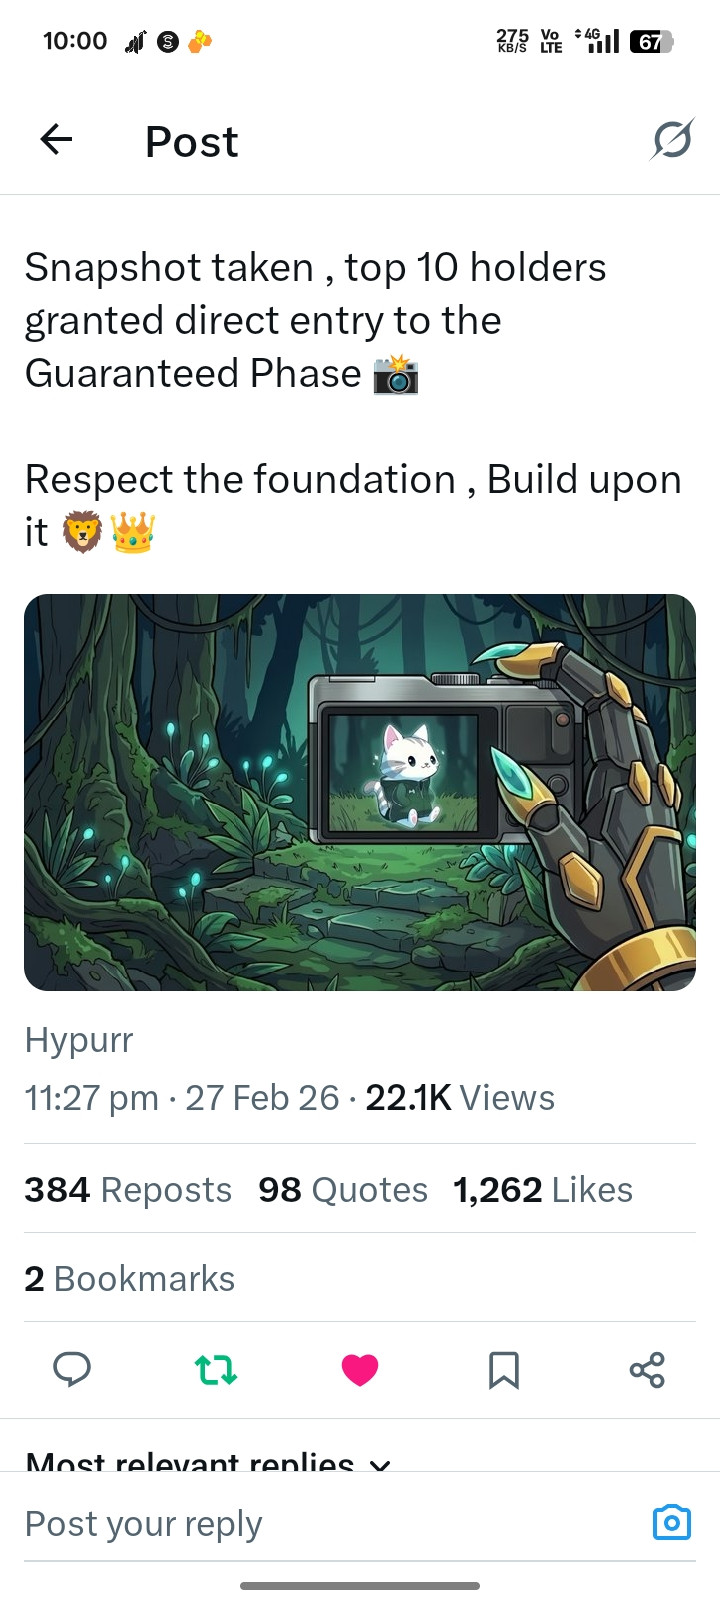
Task: Open the Grok slash-circle icon
Action: point(672,140)
